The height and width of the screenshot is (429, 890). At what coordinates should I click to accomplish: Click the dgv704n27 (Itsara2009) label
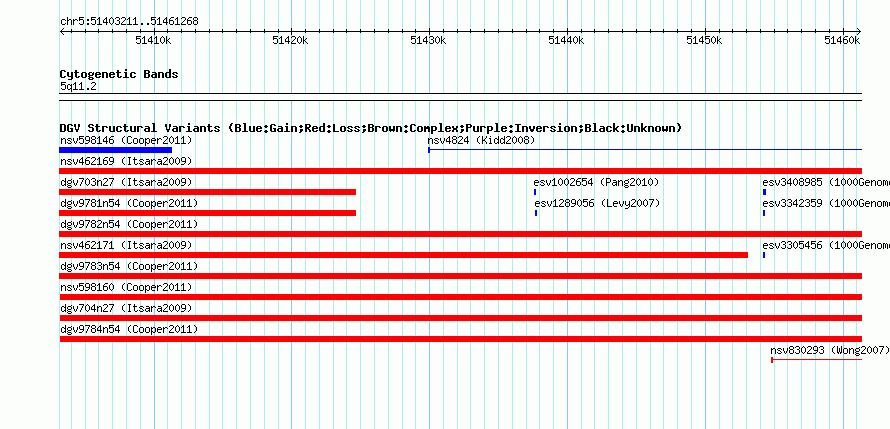(x=126, y=308)
